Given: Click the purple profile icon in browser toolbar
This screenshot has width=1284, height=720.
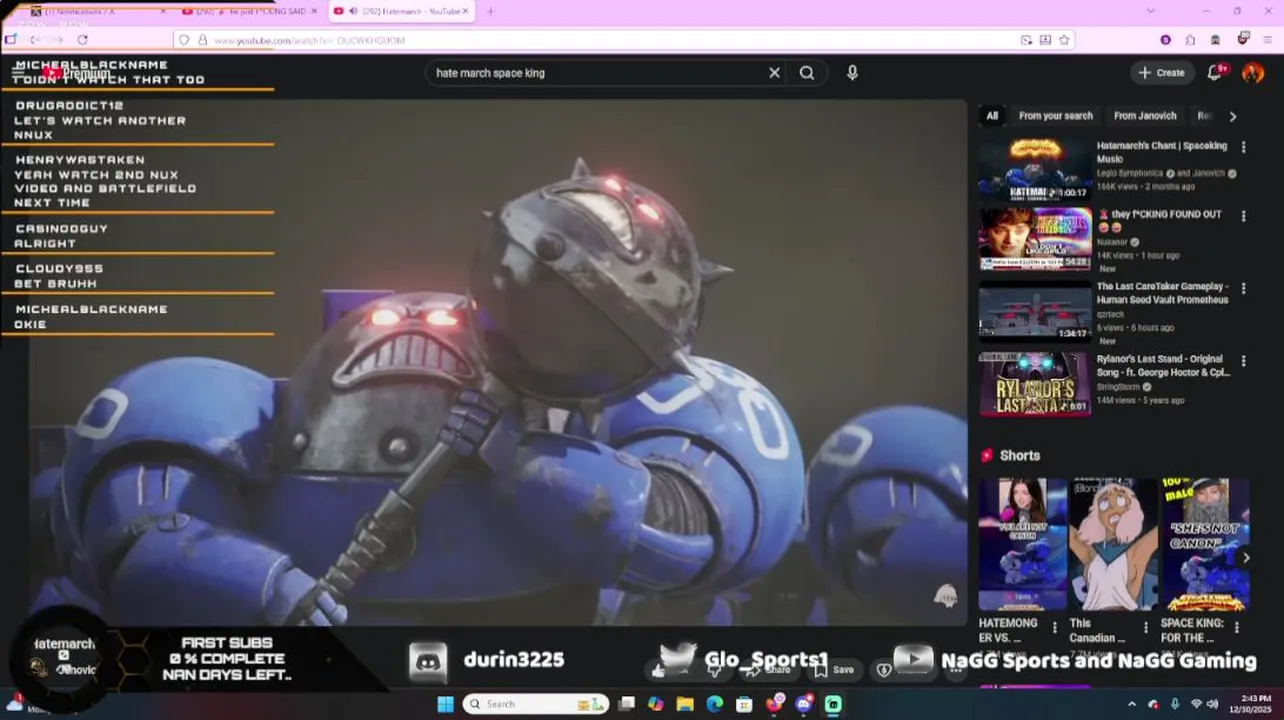Looking at the screenshot, I should click(1165, 40).
